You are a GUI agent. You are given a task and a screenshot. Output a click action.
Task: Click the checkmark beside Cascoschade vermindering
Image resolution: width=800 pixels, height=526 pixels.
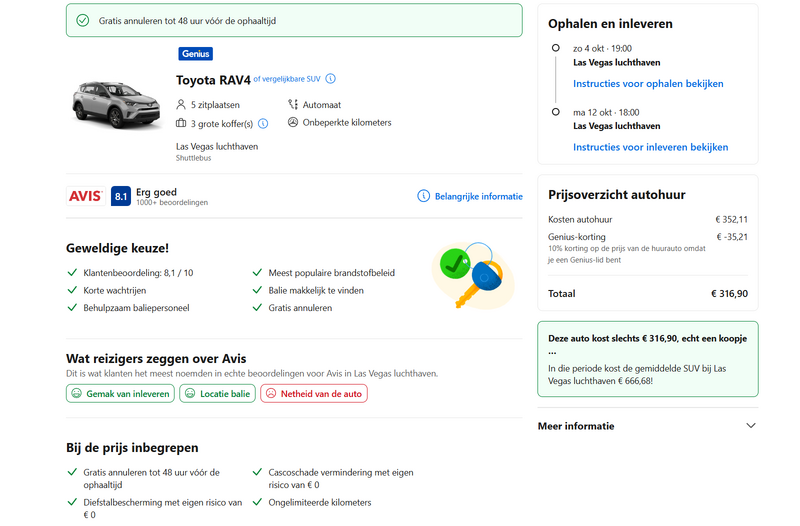257,472
